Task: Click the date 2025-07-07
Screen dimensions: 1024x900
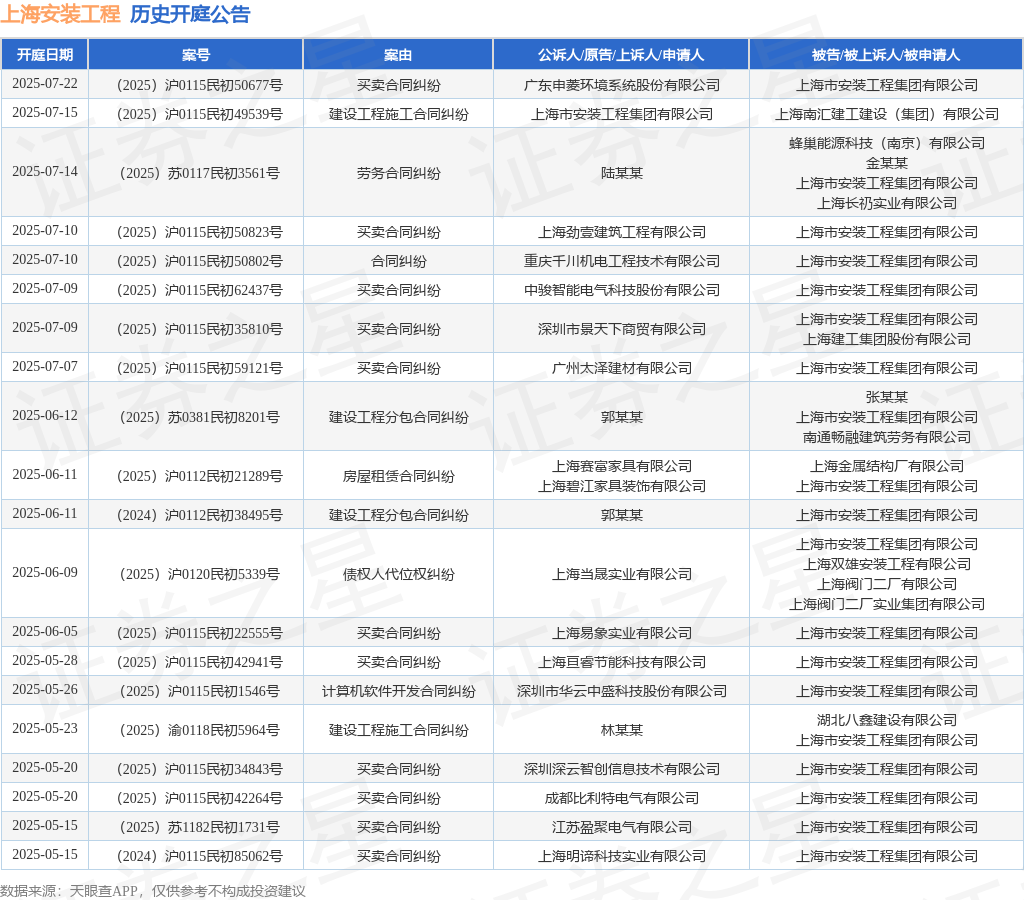Action: tap(44, 366)
